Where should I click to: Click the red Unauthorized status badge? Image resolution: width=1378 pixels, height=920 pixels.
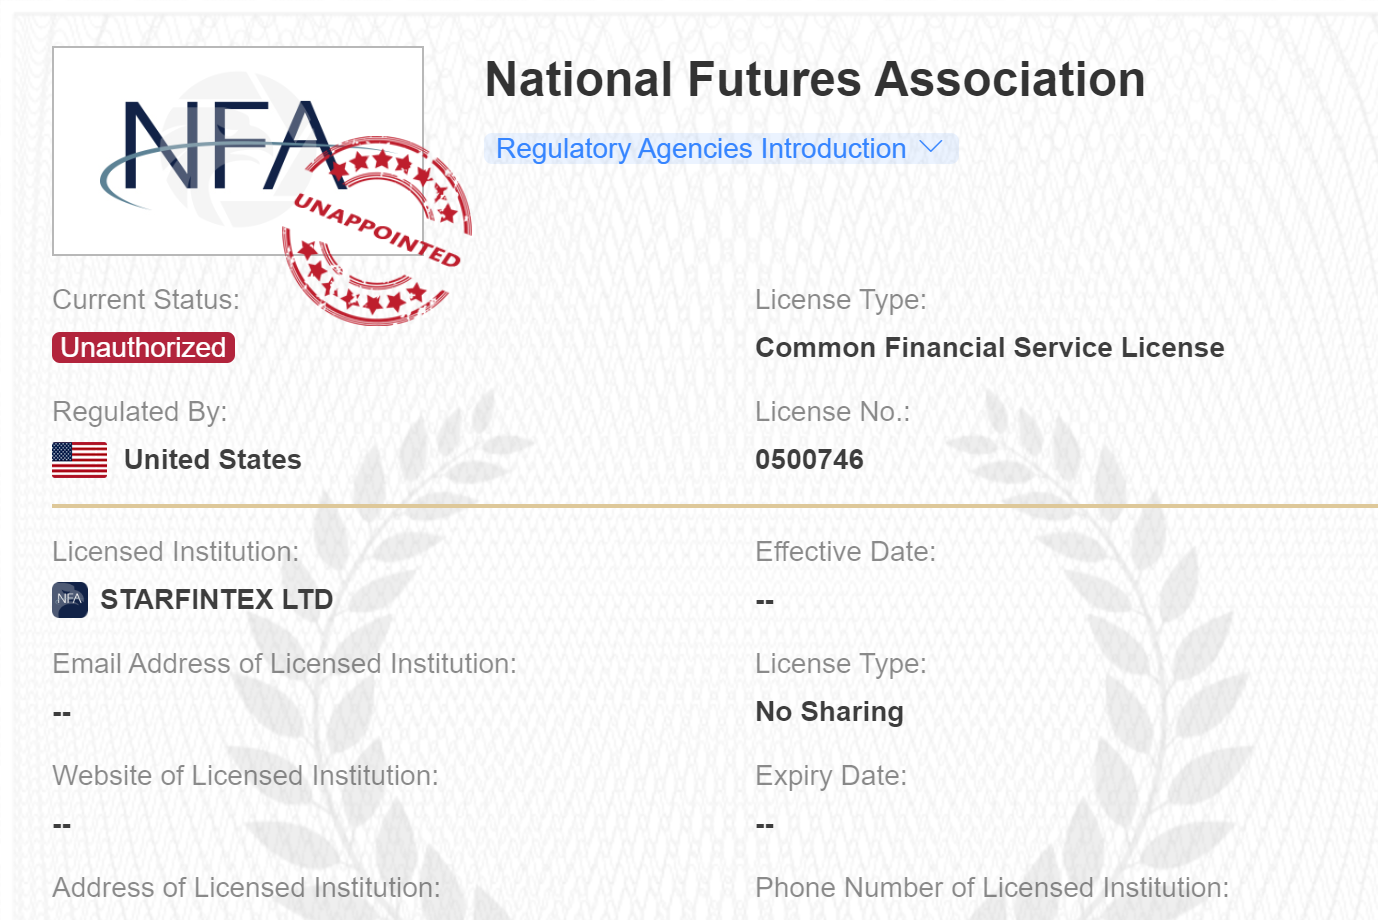[x=143, y=347]
